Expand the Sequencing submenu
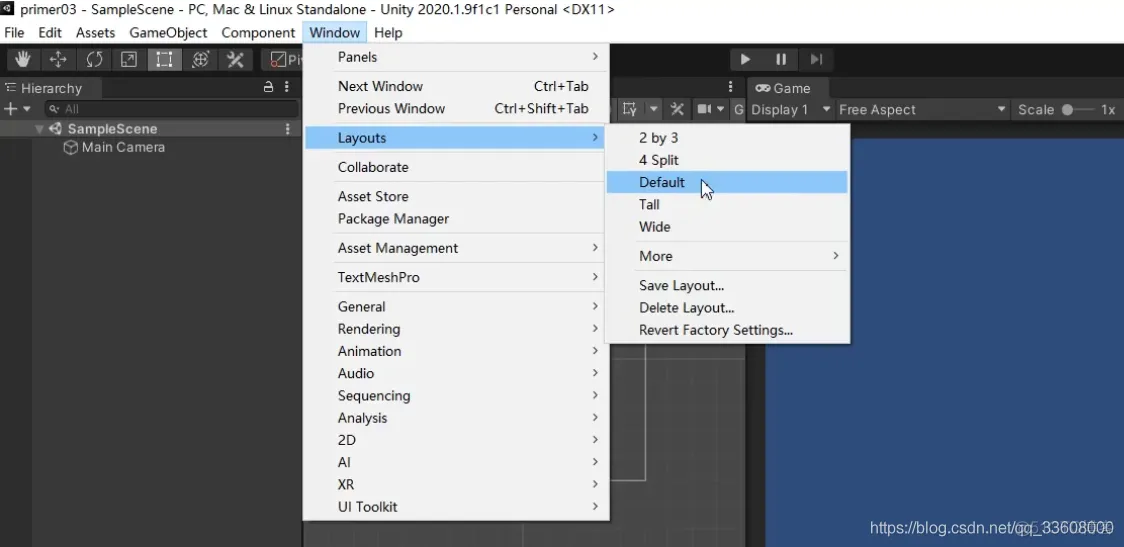This screenshot has height=547, width=1124. pyautogui.click(x=456, y=396)
